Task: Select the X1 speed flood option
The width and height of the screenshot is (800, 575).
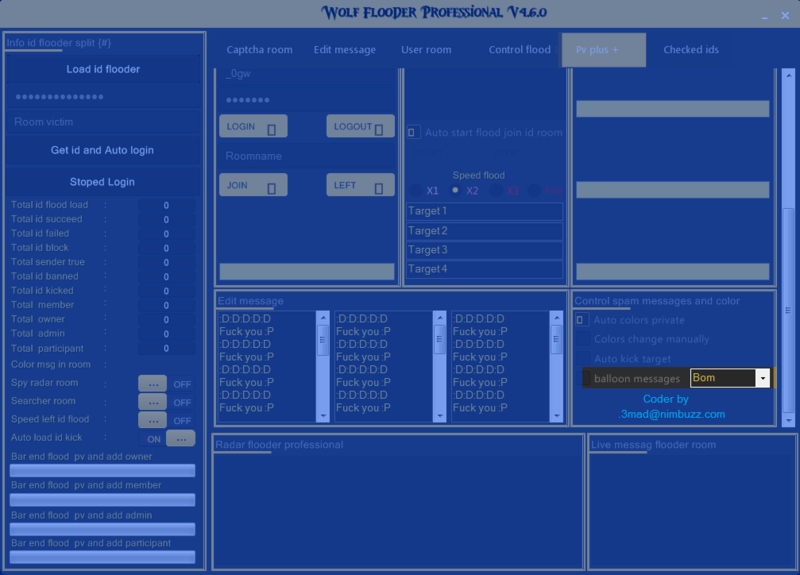Action: coord(416,191)
